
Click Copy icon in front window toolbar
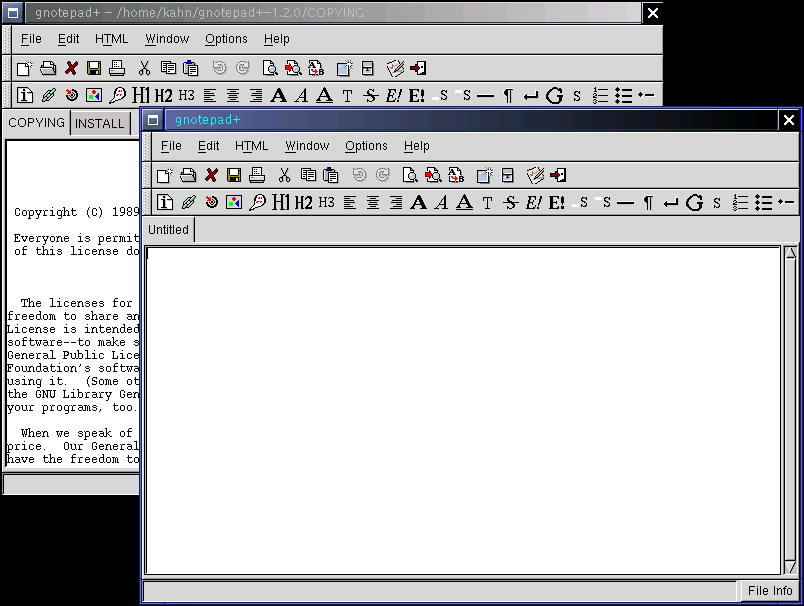point(308,175)
